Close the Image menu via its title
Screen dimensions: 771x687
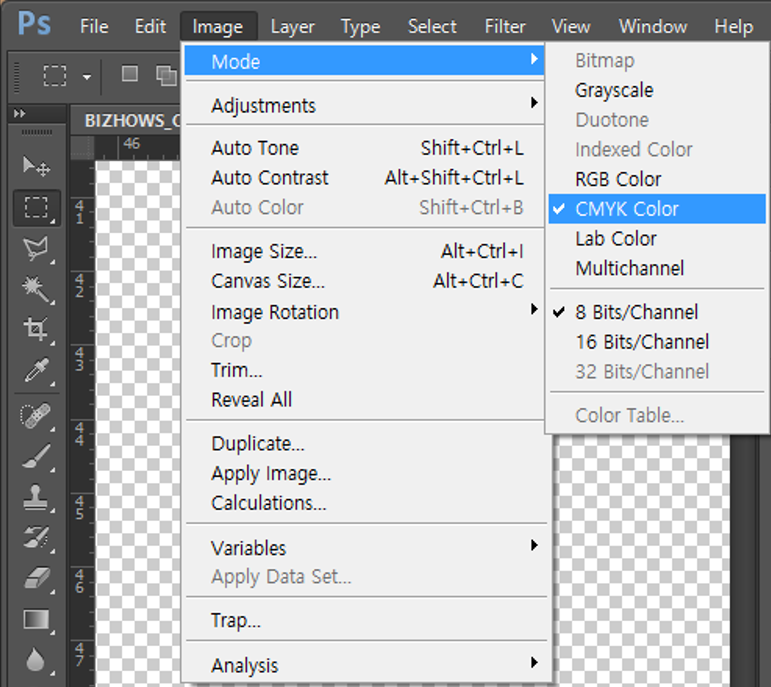pyautogui.click(x=218, y=27)
